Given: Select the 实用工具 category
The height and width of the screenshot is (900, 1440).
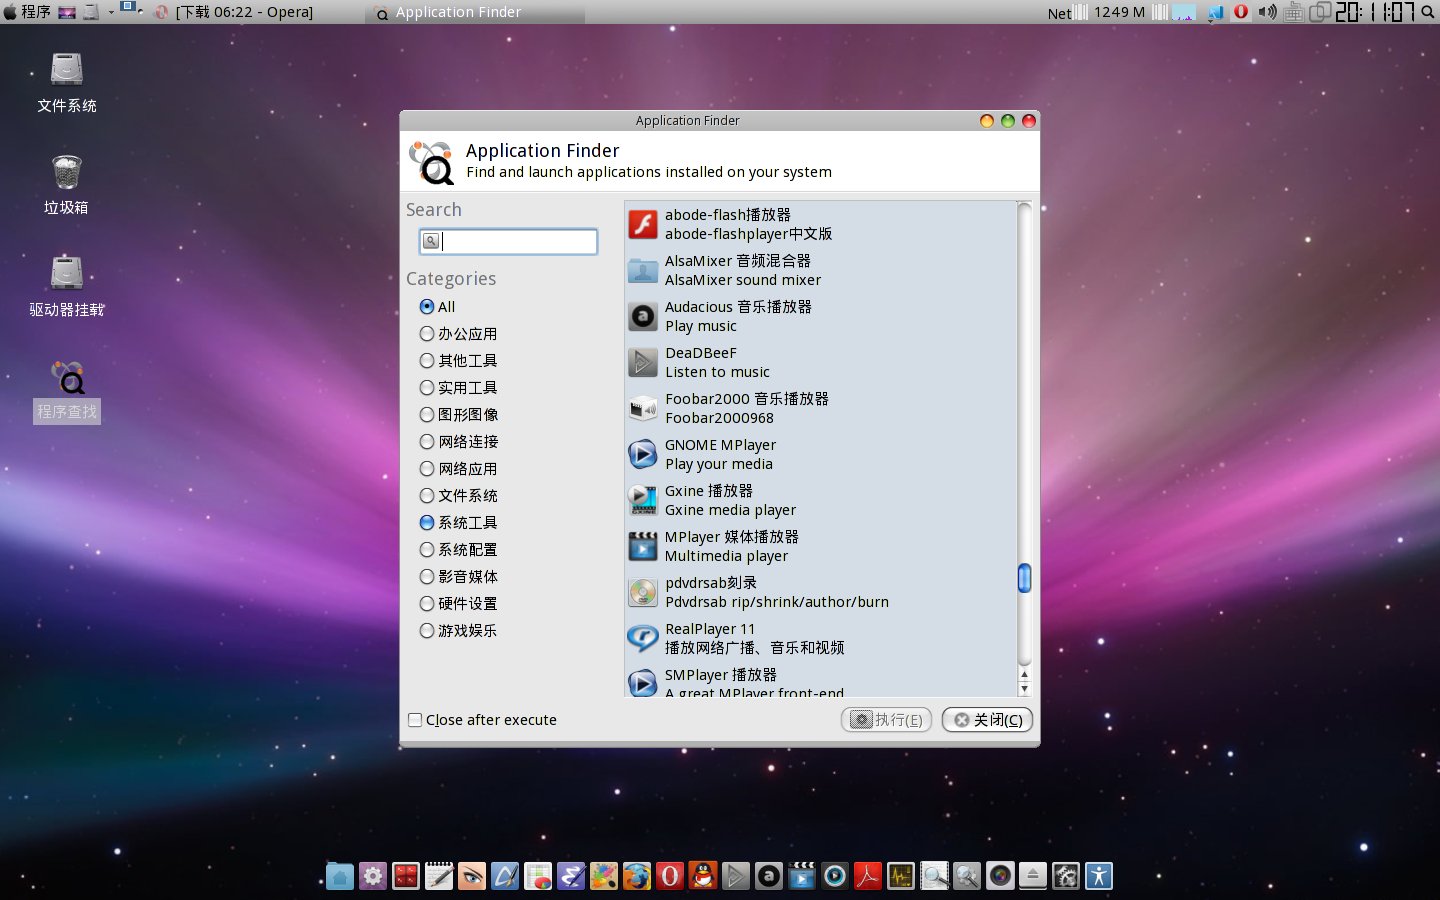Looking at the screenshot, I should pyautogui.click(x=458, y=388).
